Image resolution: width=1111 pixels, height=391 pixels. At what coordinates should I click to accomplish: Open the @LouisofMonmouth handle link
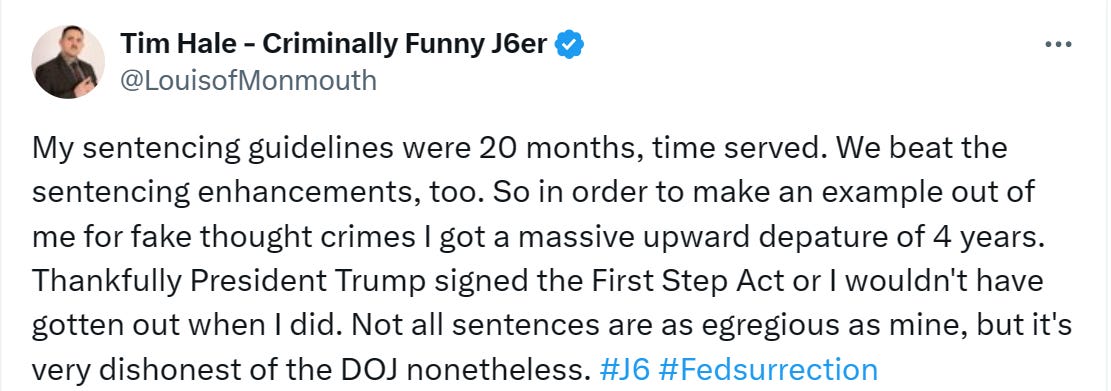248,81
